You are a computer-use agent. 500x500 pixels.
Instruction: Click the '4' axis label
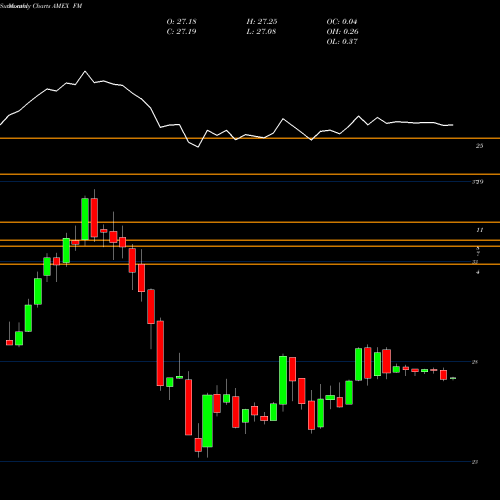point(478,272)
